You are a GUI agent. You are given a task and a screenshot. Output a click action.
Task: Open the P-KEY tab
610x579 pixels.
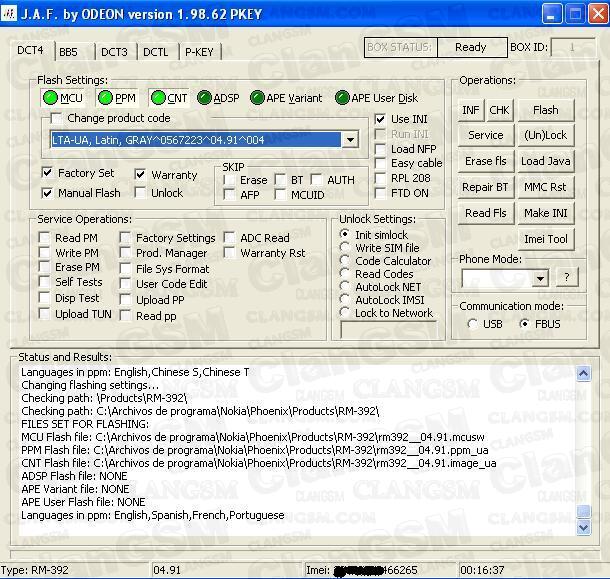(199, 52)
